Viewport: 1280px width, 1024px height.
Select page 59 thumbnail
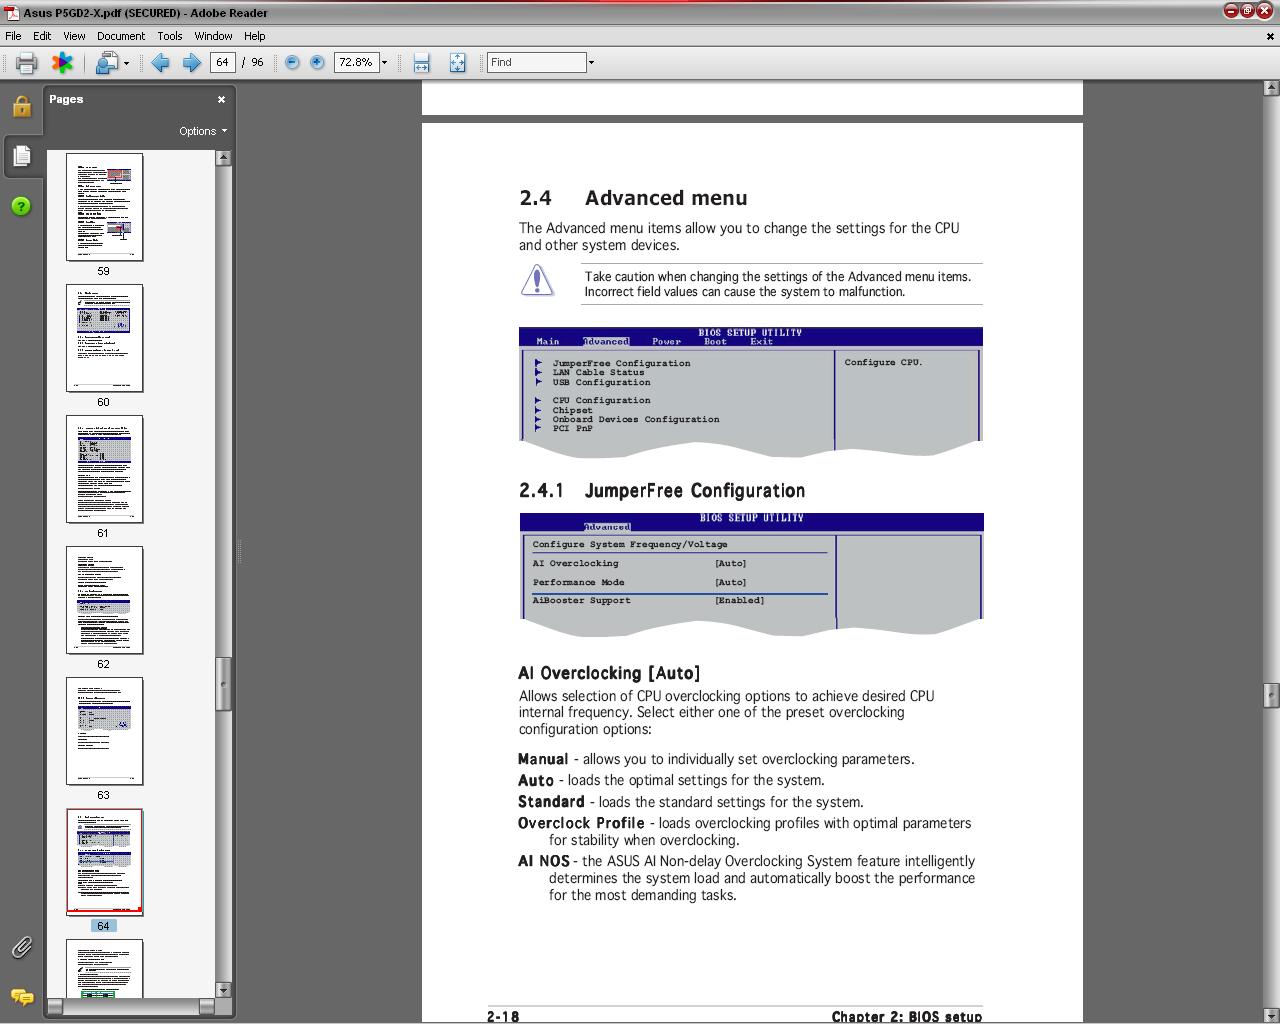coord(104,207)
